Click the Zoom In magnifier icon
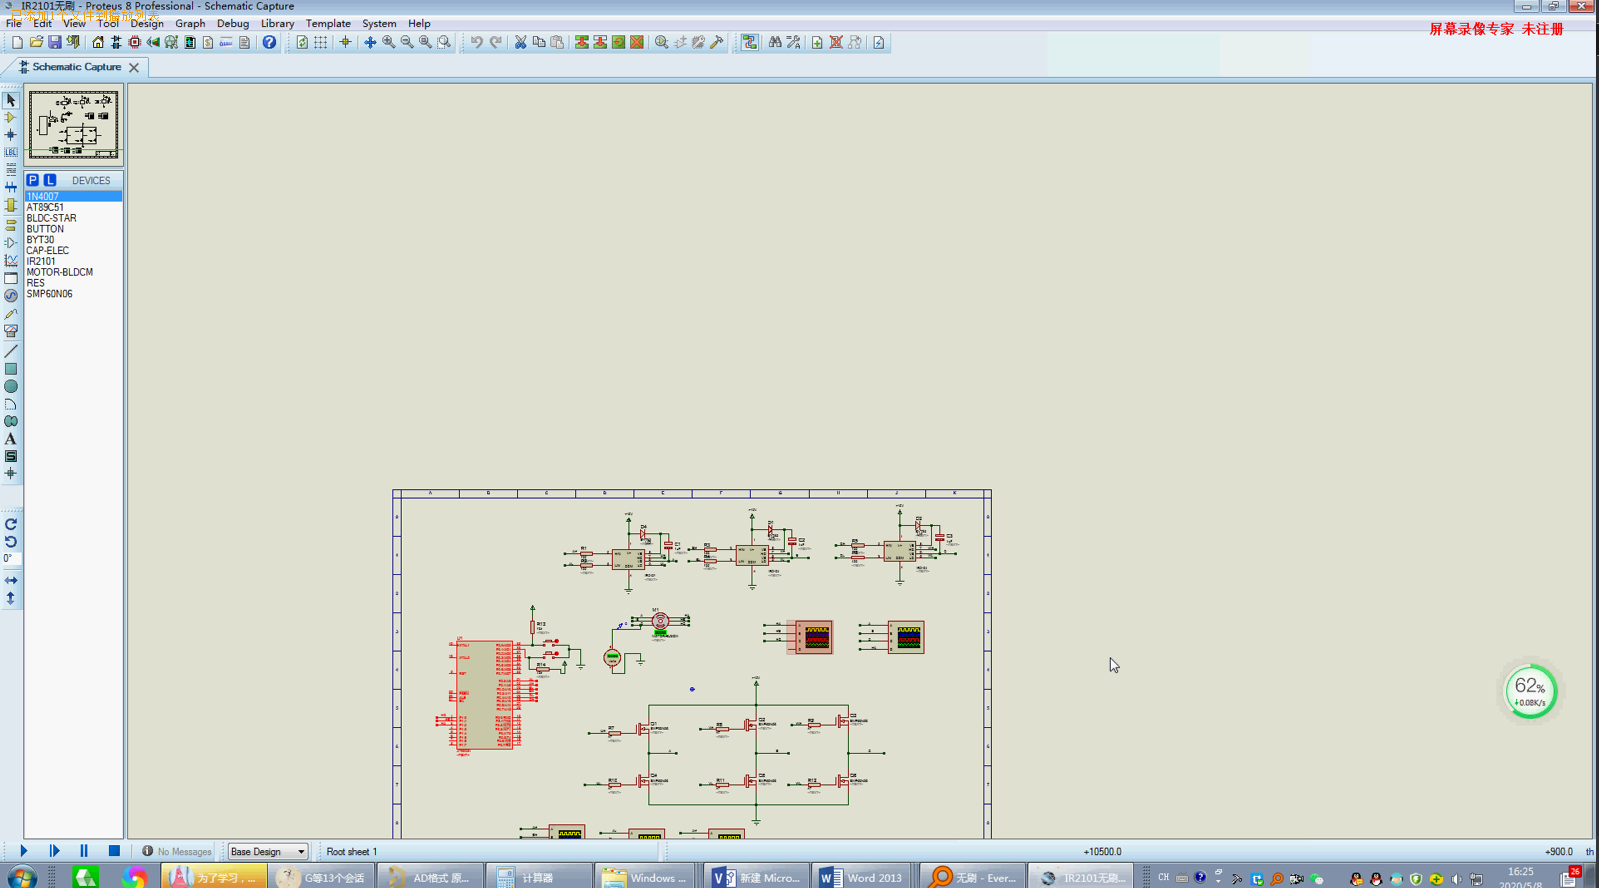The height and width of the screenshot is (888, 1599). [x=388, y=42]
